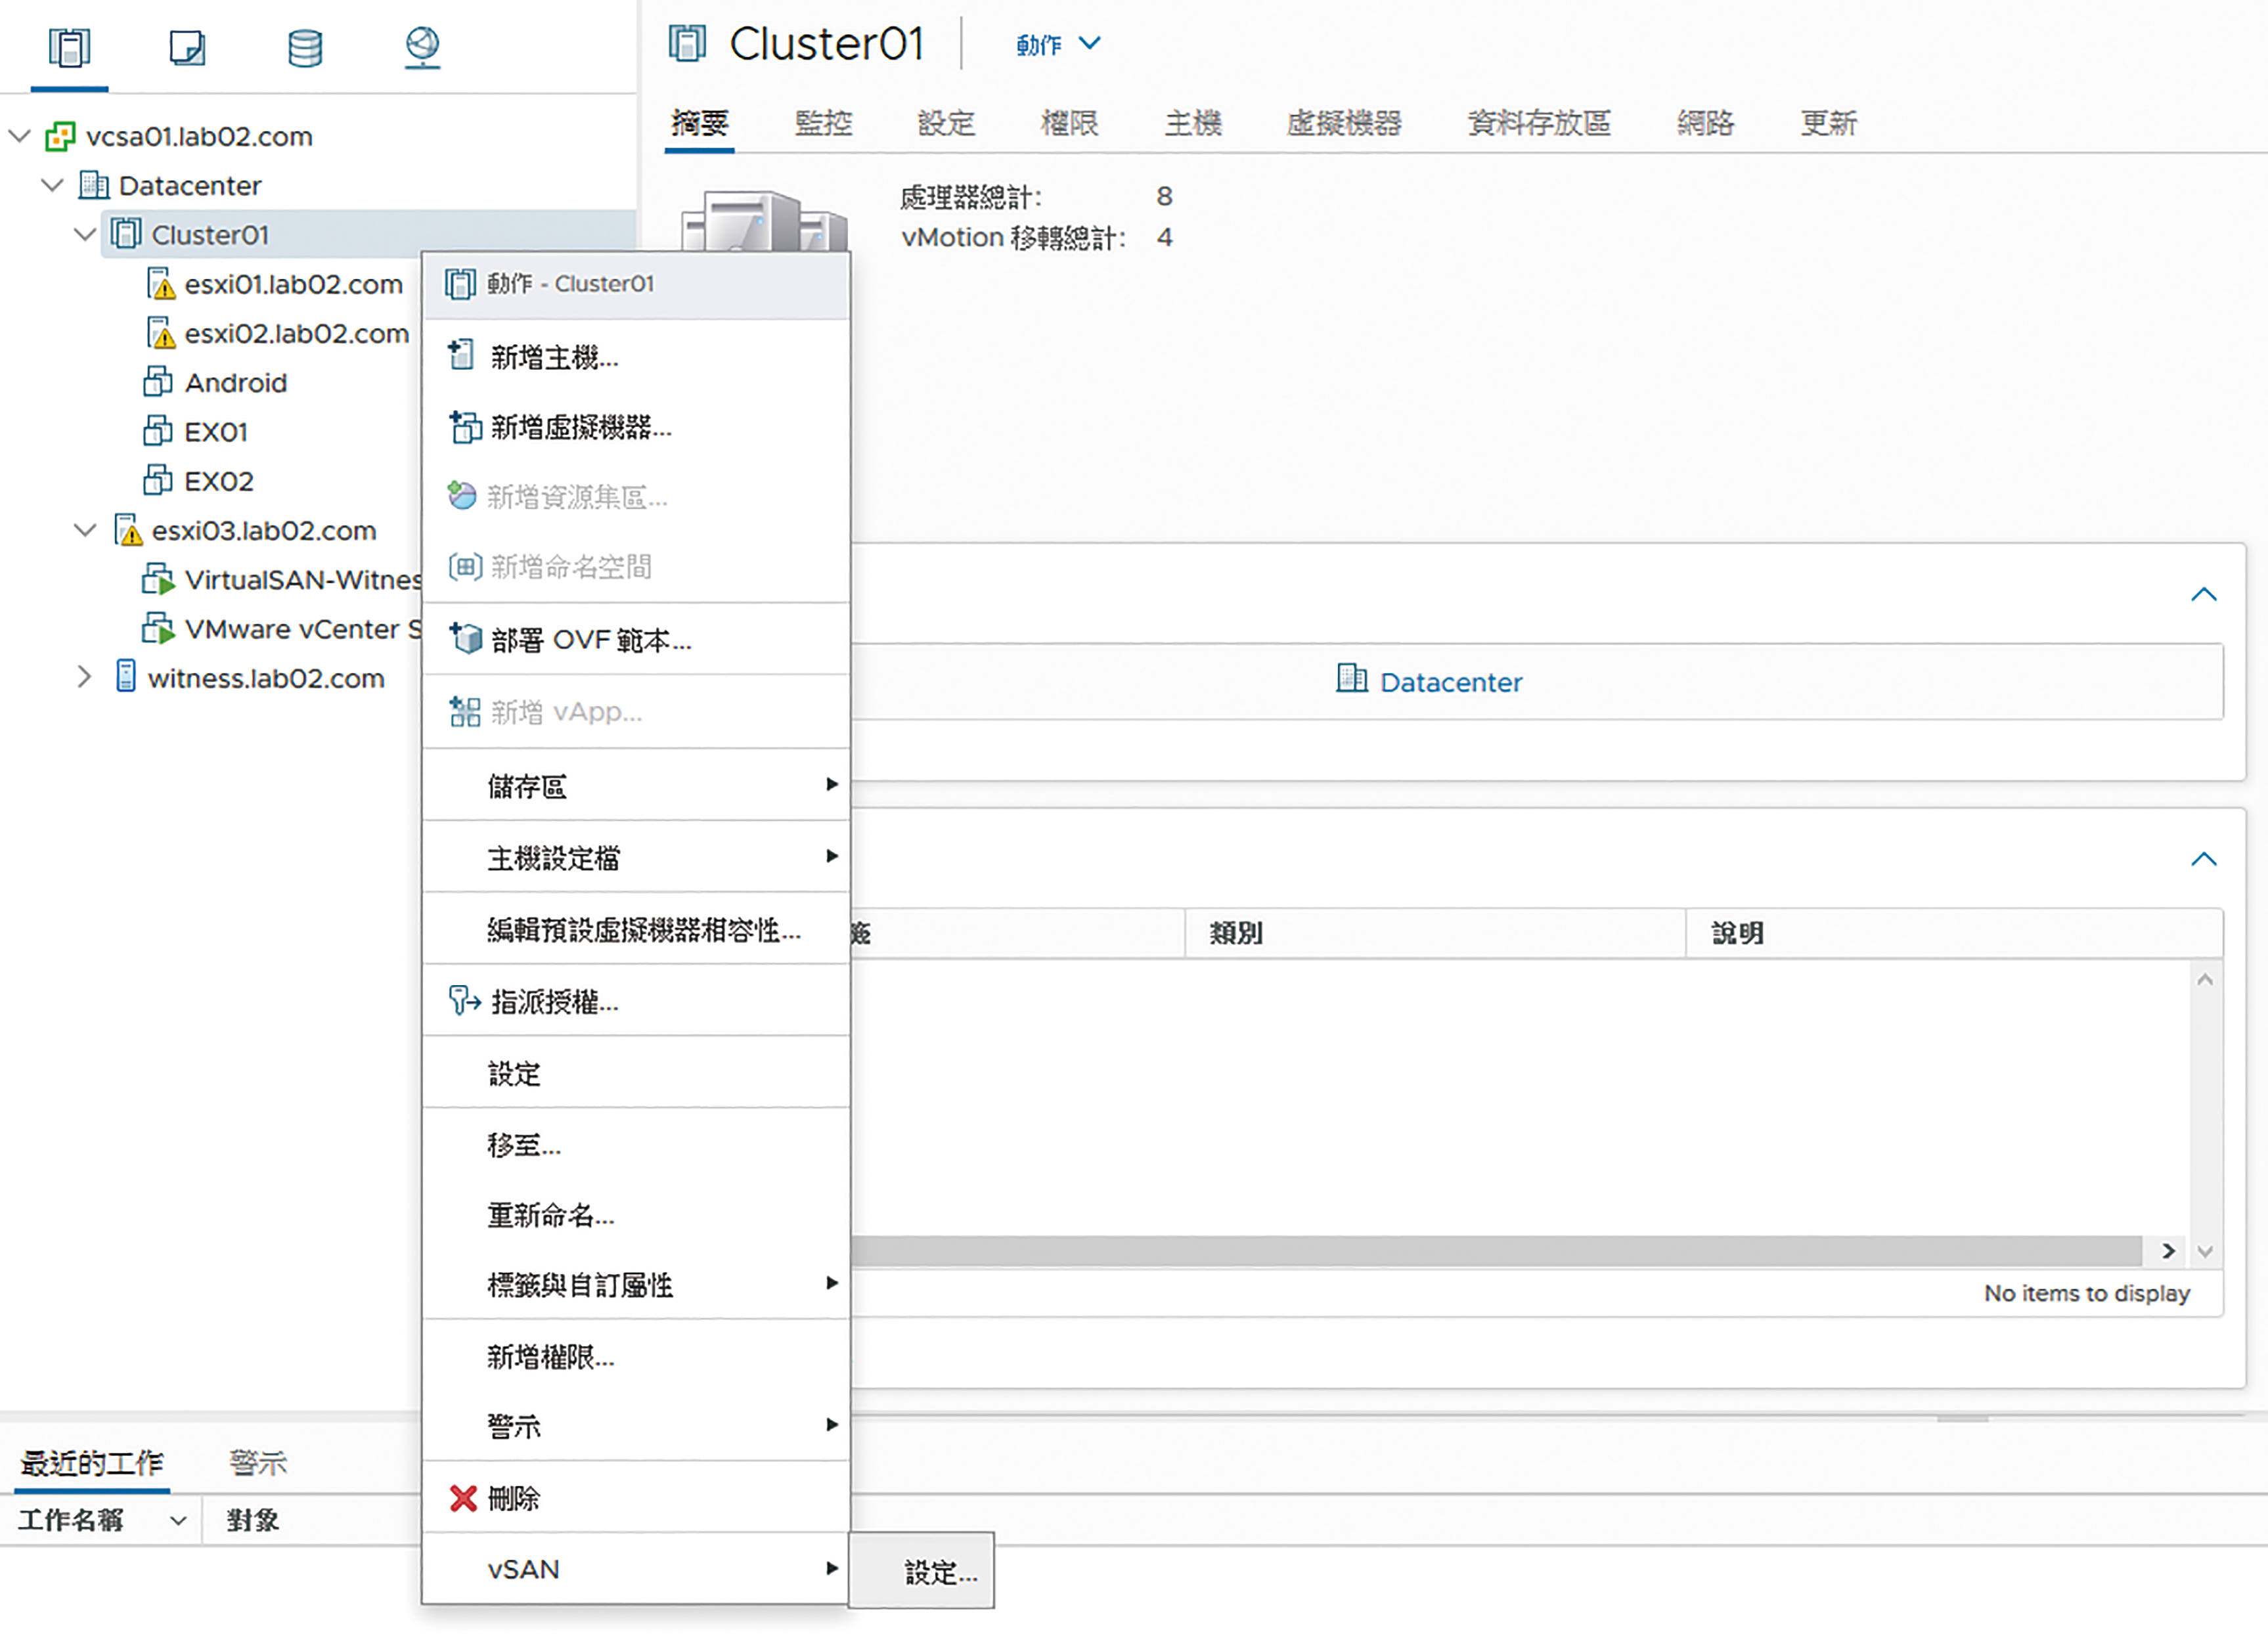Switch to the 權限 tab
This screenshot has height=1634, width=2268.
[1069, 123]
